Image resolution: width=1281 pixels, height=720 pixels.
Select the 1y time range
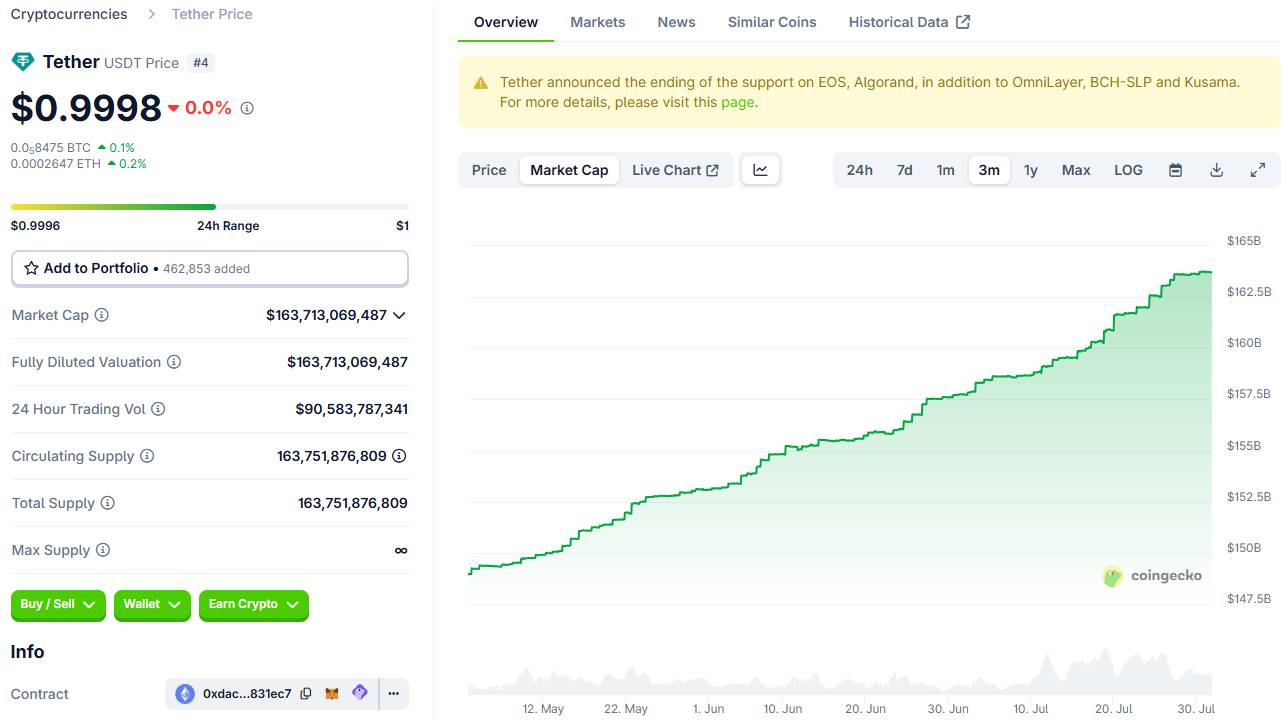[1031, 170]
